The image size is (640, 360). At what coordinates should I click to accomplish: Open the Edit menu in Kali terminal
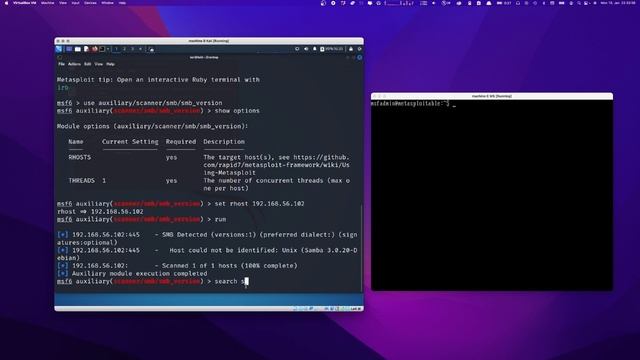click(87, 64)
